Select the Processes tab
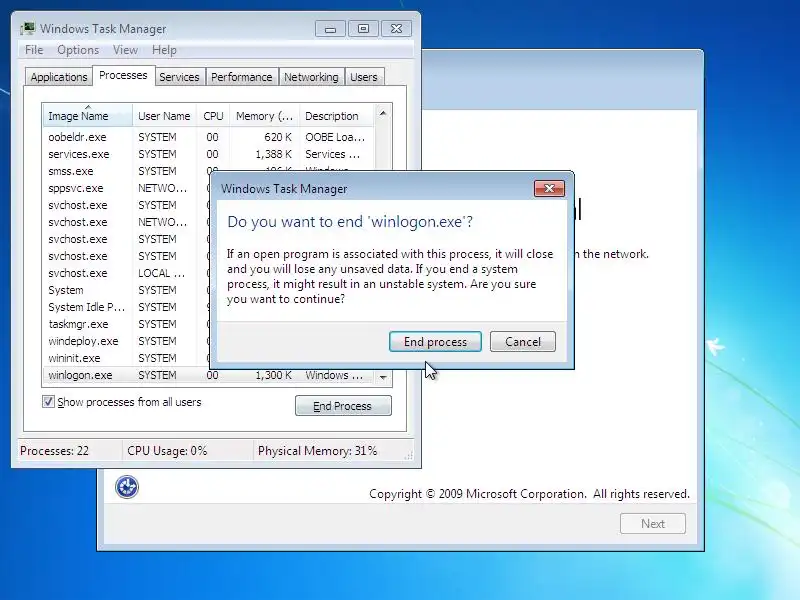 (x=123, y=76)
